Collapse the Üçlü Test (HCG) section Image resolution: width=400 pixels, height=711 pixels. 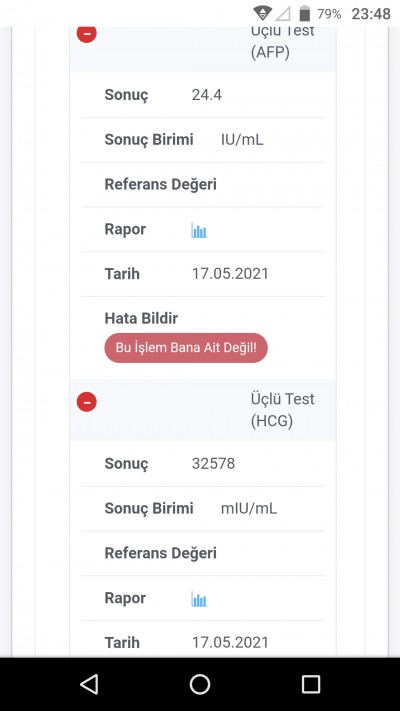click(87, 402)
